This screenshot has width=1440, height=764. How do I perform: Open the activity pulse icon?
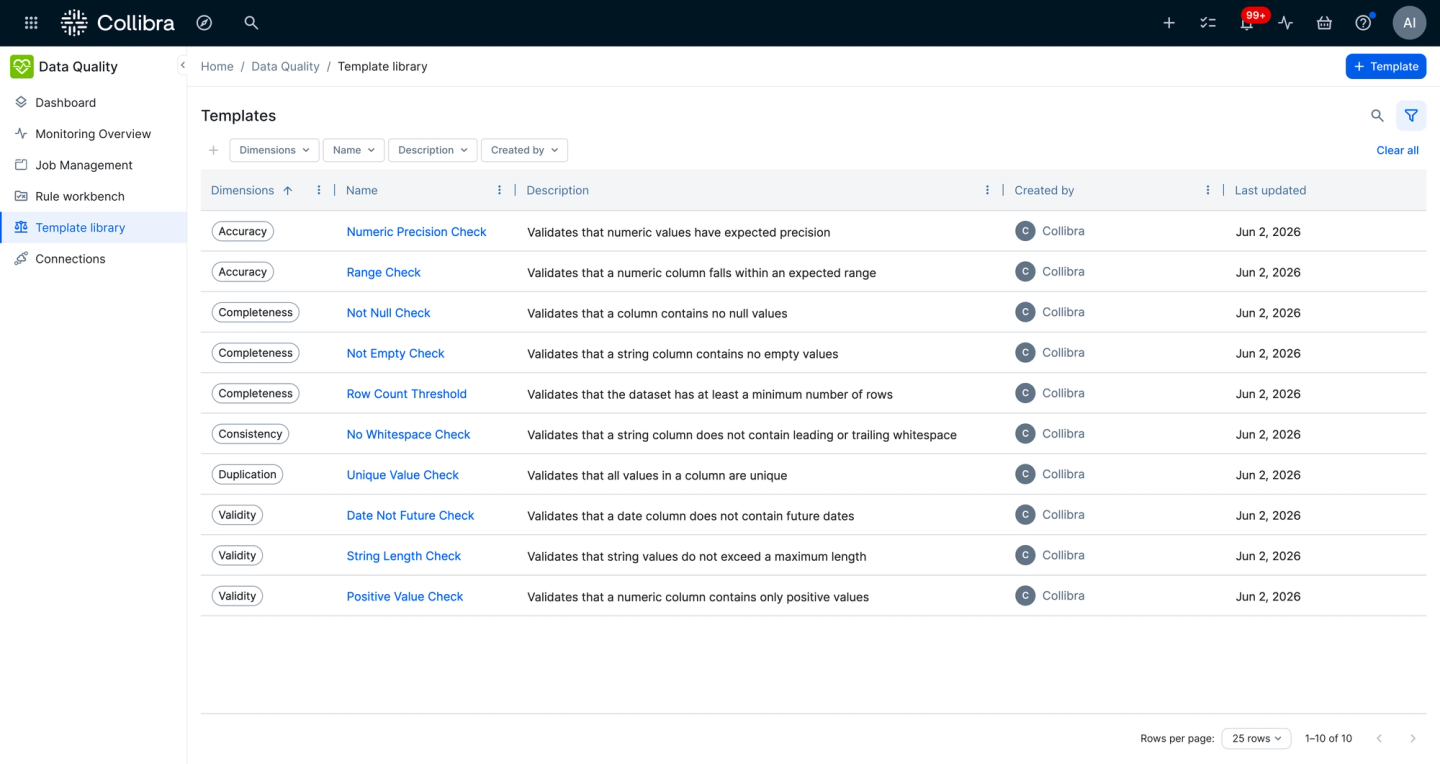tap(1286, 22)
